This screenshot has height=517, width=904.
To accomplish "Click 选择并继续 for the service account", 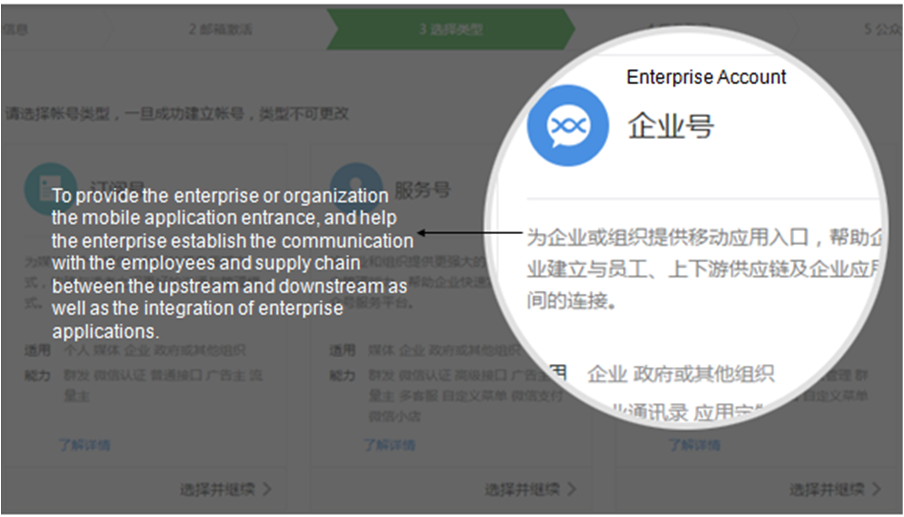I will (522, 489).
